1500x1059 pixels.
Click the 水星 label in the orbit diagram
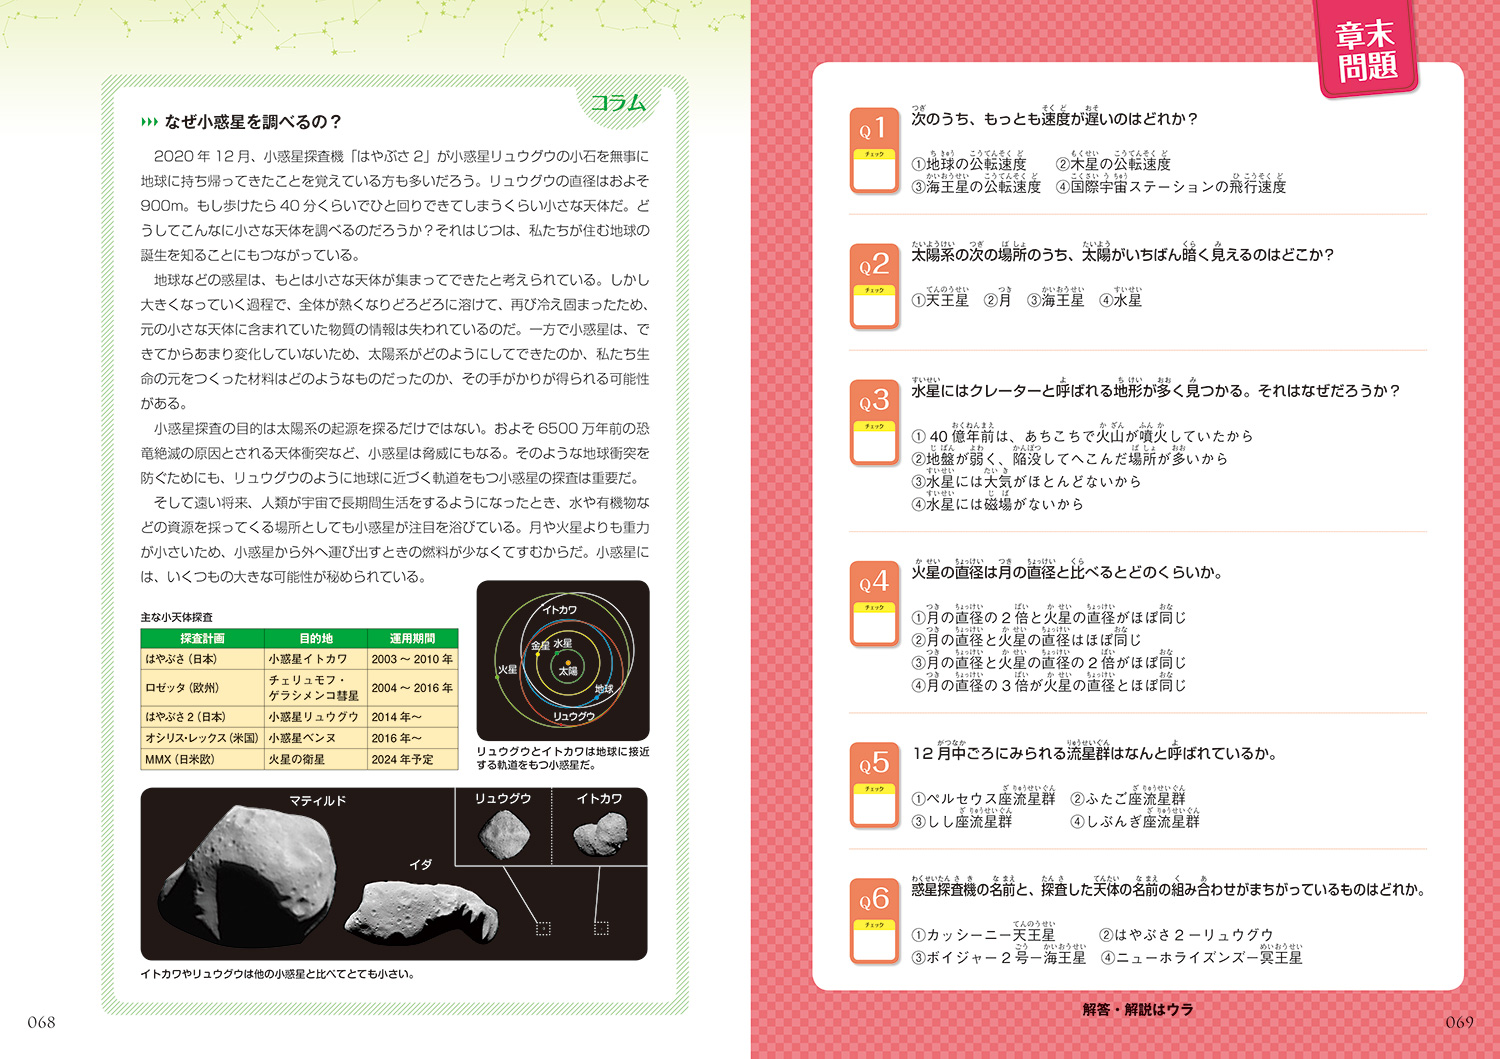563,643
